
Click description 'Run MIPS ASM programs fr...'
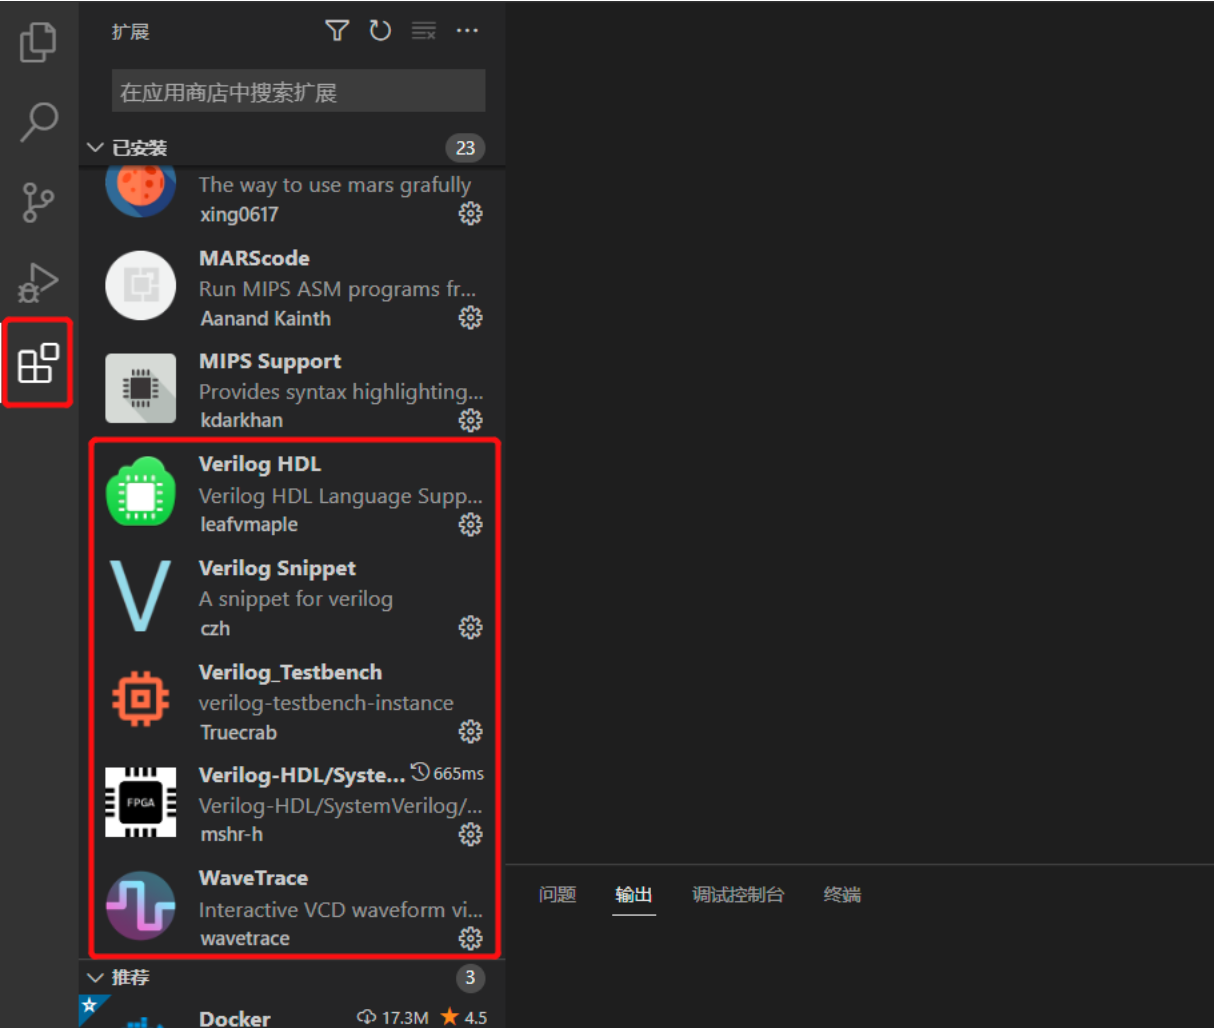tap(337, 289)
